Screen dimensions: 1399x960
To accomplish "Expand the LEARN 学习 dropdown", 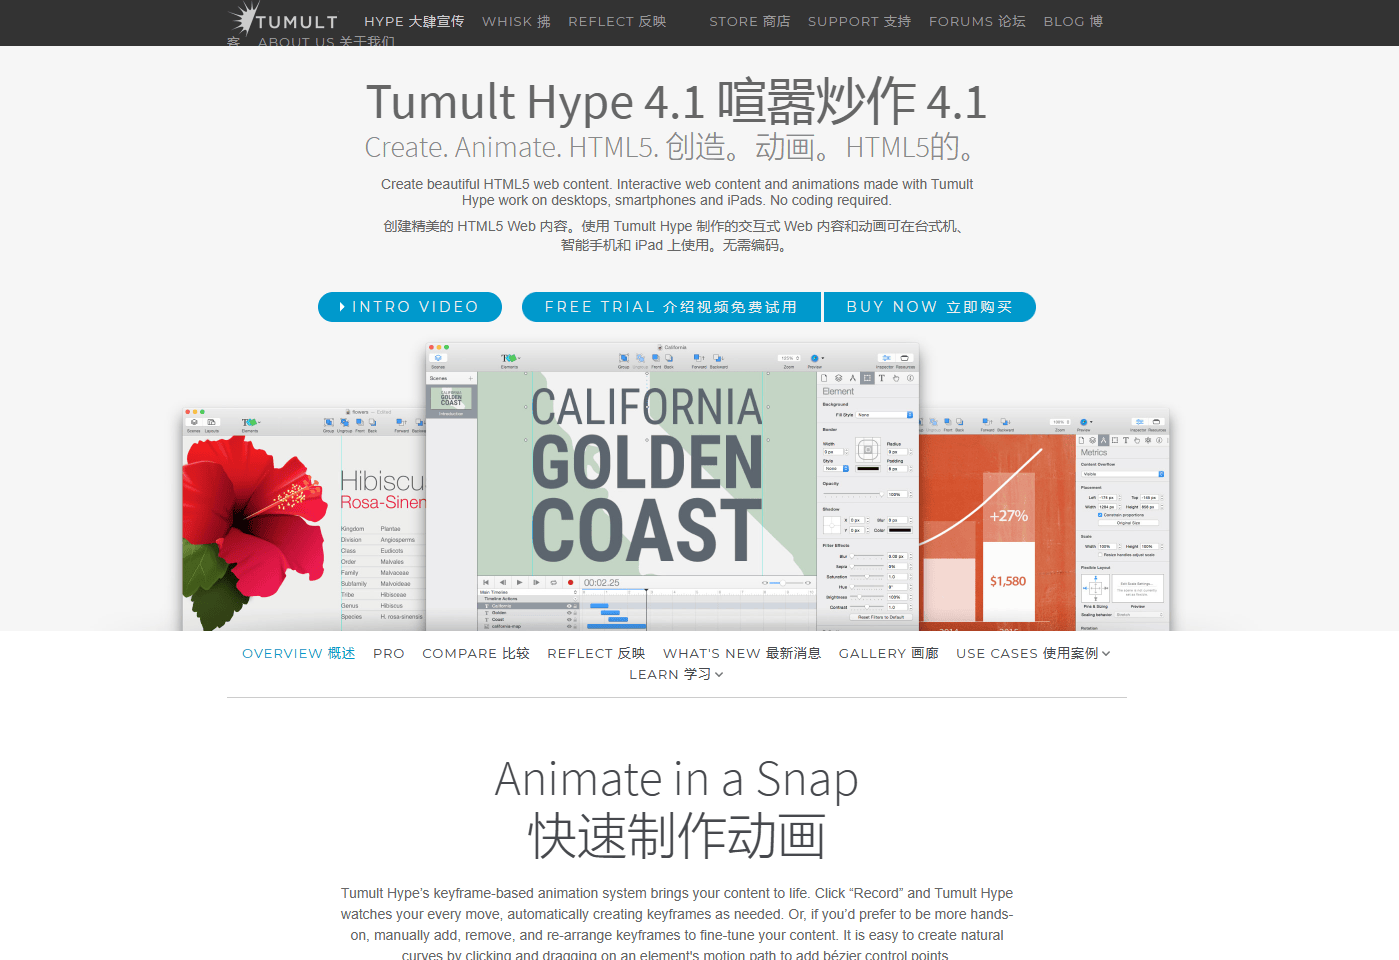I will tap(676, 674).
